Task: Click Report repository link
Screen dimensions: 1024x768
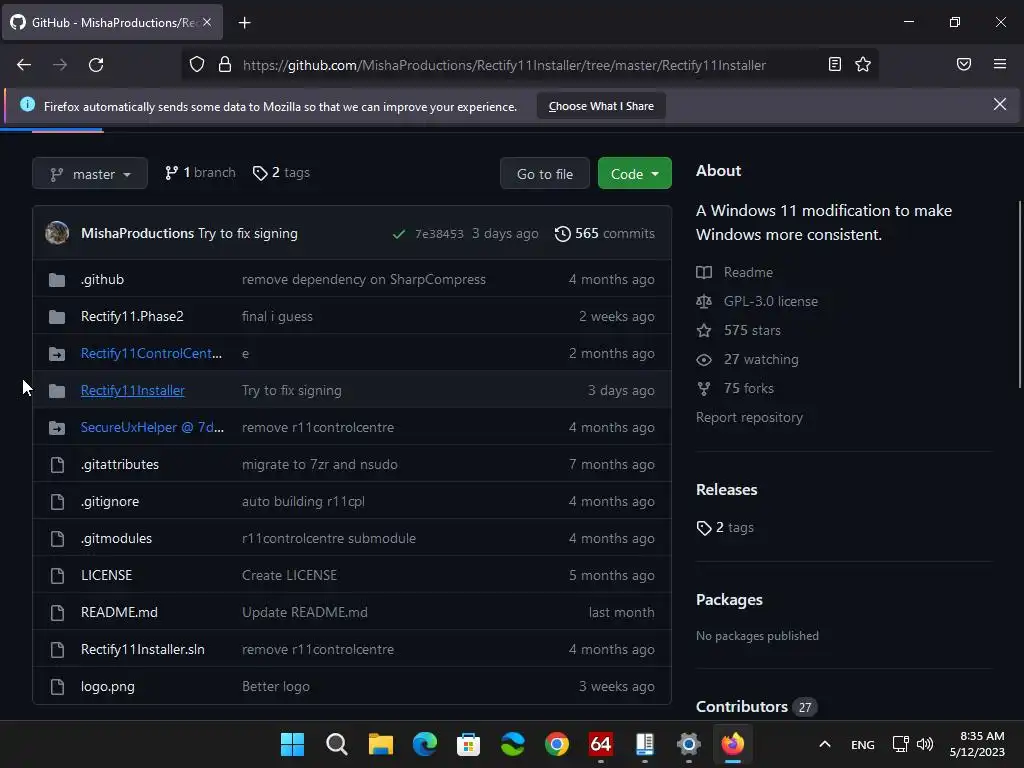Action: pyautogui.click(x=749, y=417)
